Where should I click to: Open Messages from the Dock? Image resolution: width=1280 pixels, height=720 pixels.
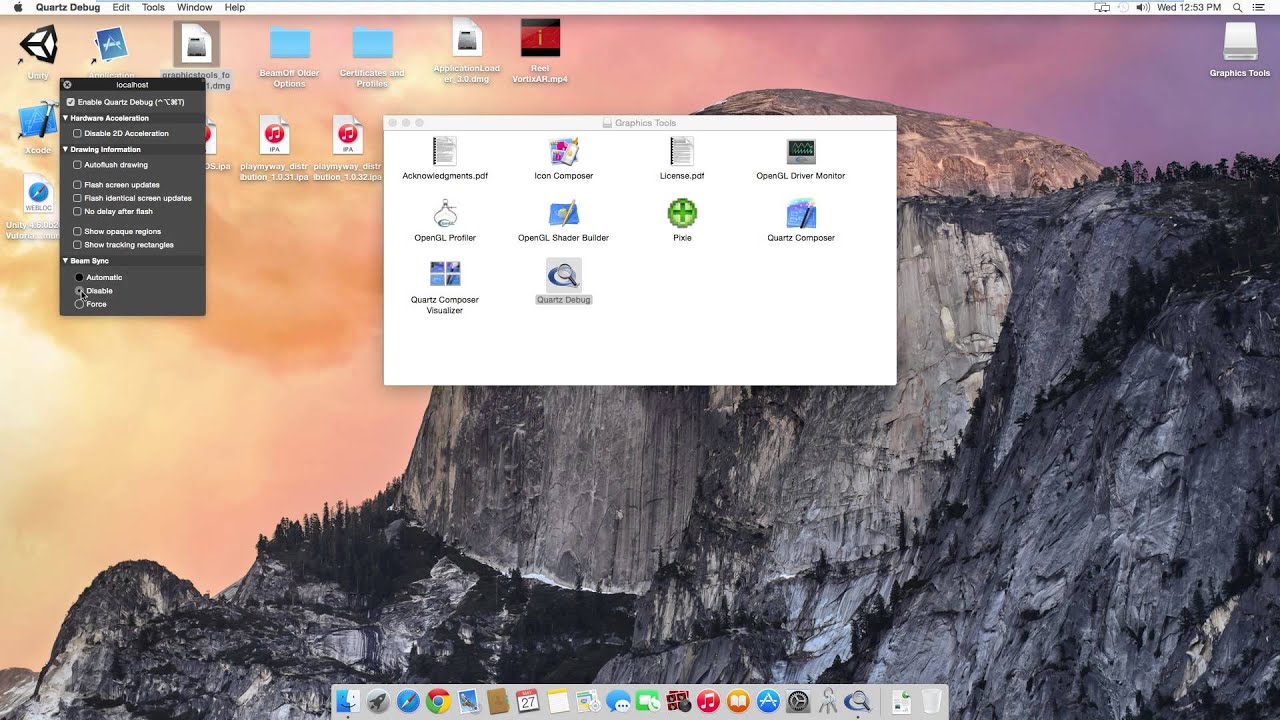[618, 701]
